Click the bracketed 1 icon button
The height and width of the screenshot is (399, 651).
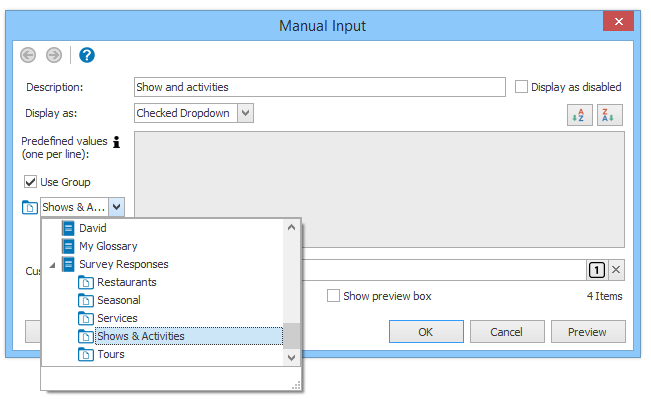click(597, 270)
